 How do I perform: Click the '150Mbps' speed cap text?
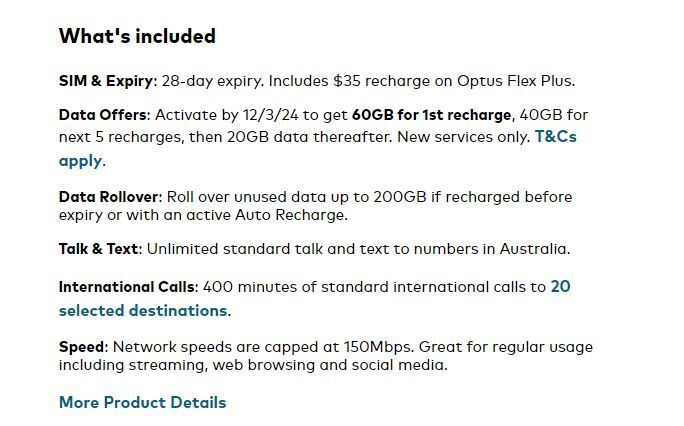pos(378,347)
